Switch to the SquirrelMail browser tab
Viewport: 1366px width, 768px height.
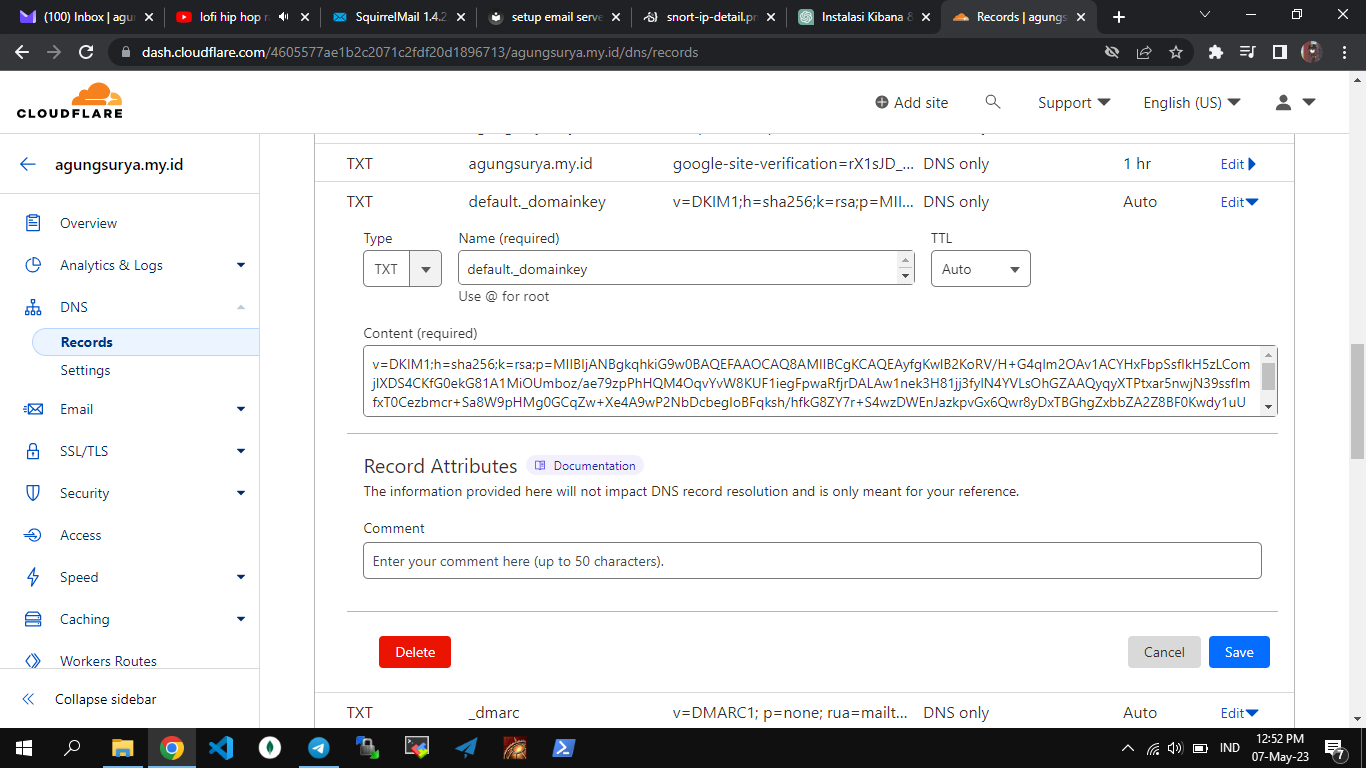(396, 17)
